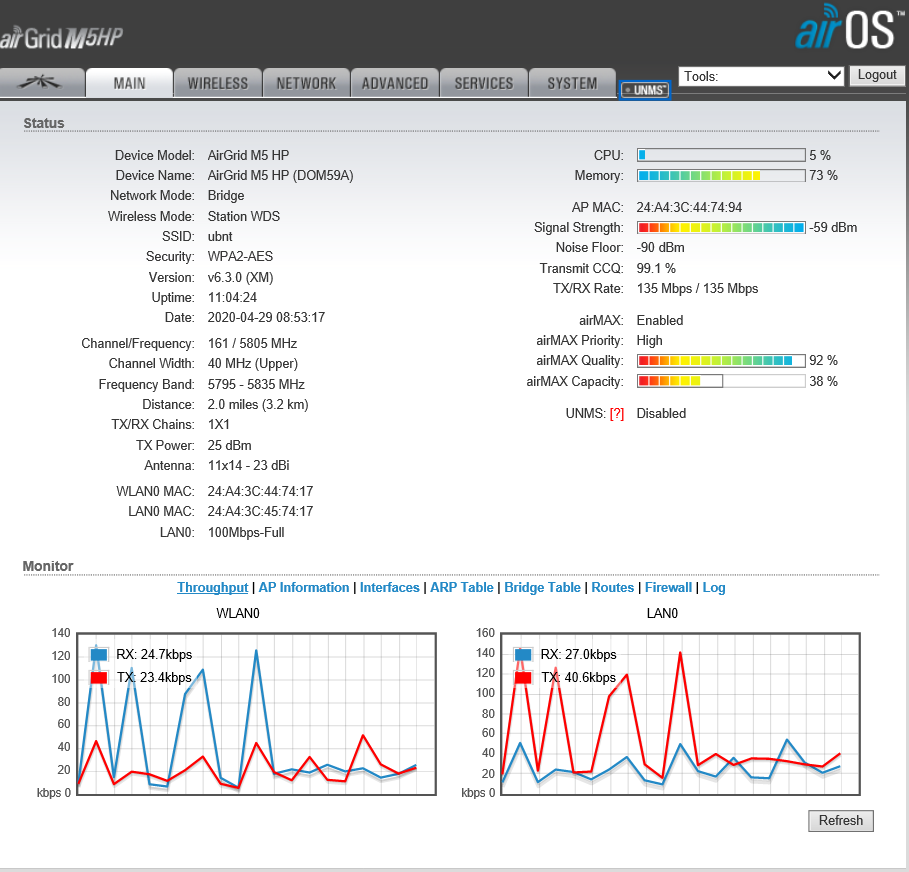Click network mode value 'Bridge'
Screen dimensions: 909x872
[226, 195]
